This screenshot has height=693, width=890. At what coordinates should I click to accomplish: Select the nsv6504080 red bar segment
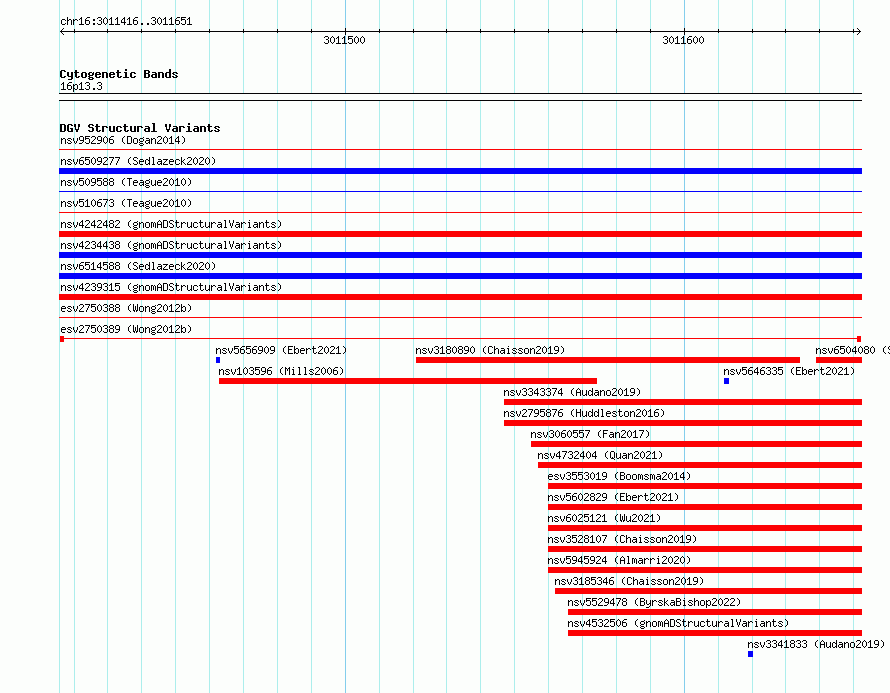(839, 360)
